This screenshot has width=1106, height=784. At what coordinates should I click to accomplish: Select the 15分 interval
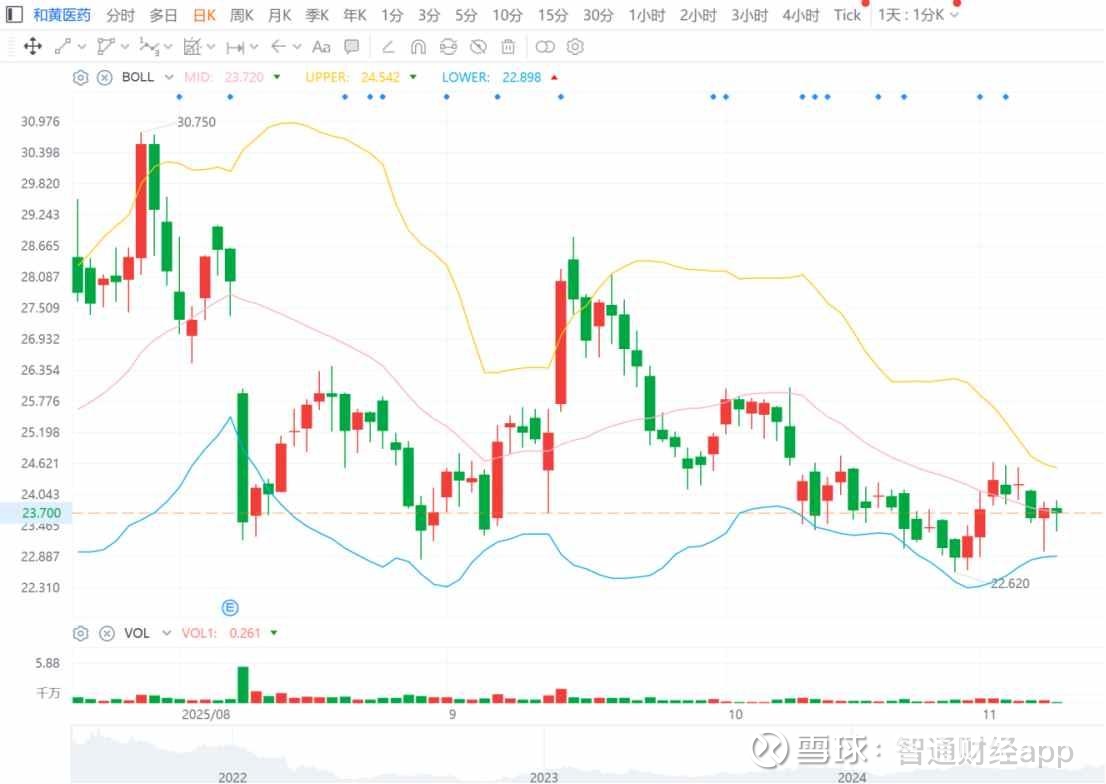point(553,15)
